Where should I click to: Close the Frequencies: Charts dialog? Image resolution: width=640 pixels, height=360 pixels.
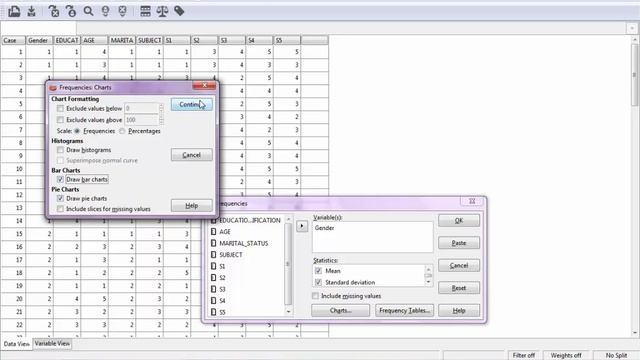[x=204, y=85]
